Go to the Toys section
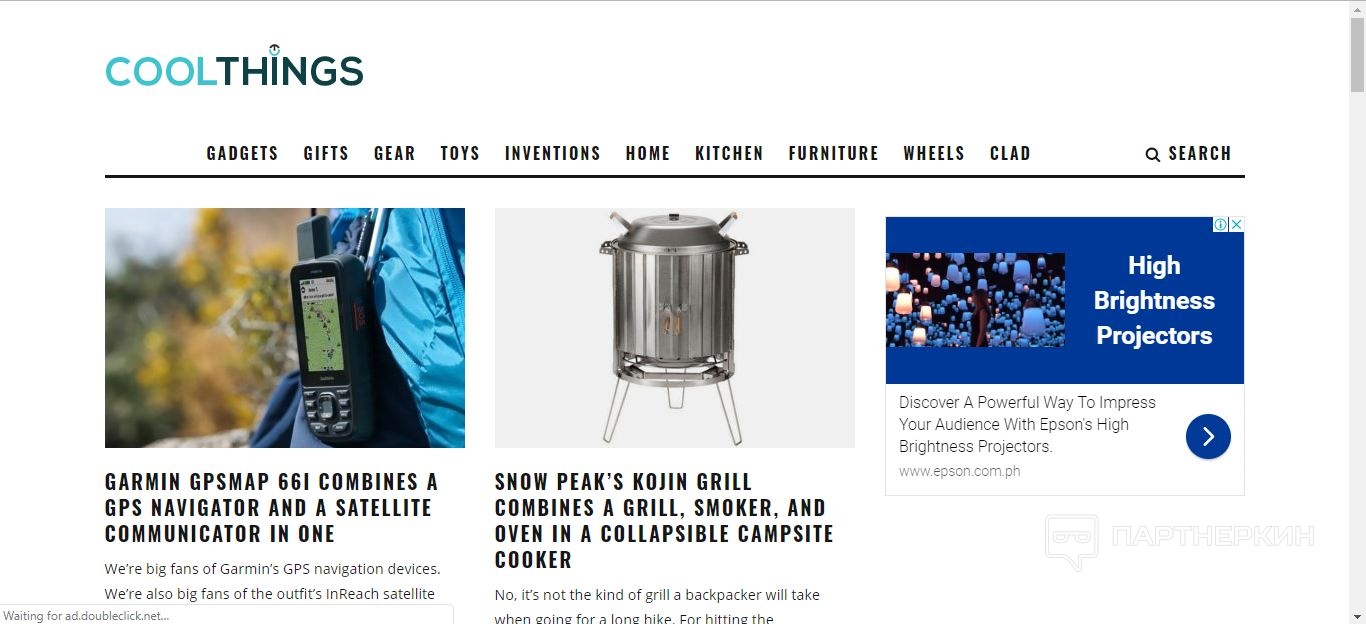1366x624 pixels. [460, 153]
